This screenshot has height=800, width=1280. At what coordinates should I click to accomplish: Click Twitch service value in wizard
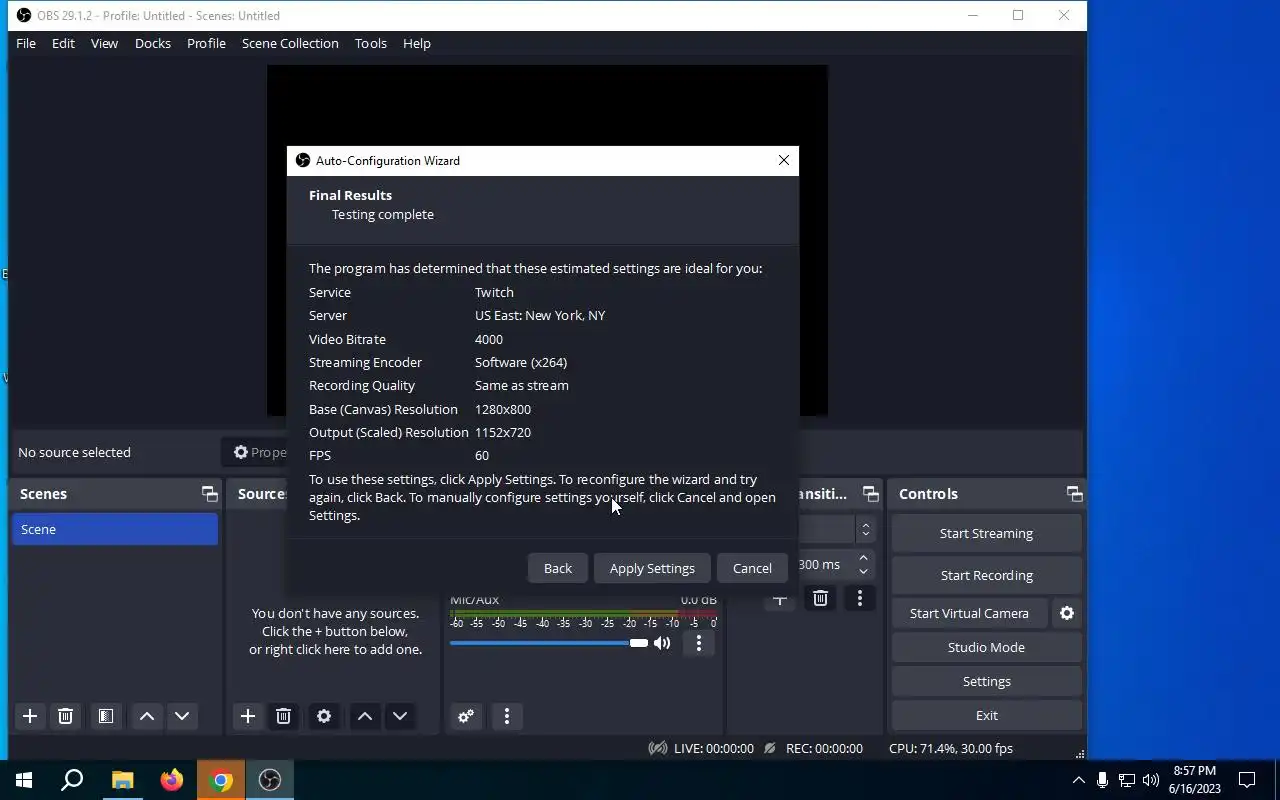click(494, 292)
